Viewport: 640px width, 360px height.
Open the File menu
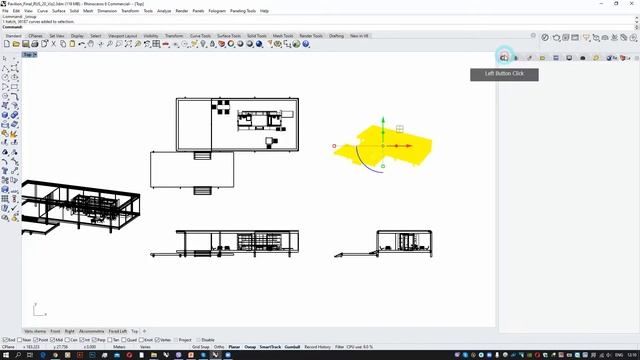5,11
